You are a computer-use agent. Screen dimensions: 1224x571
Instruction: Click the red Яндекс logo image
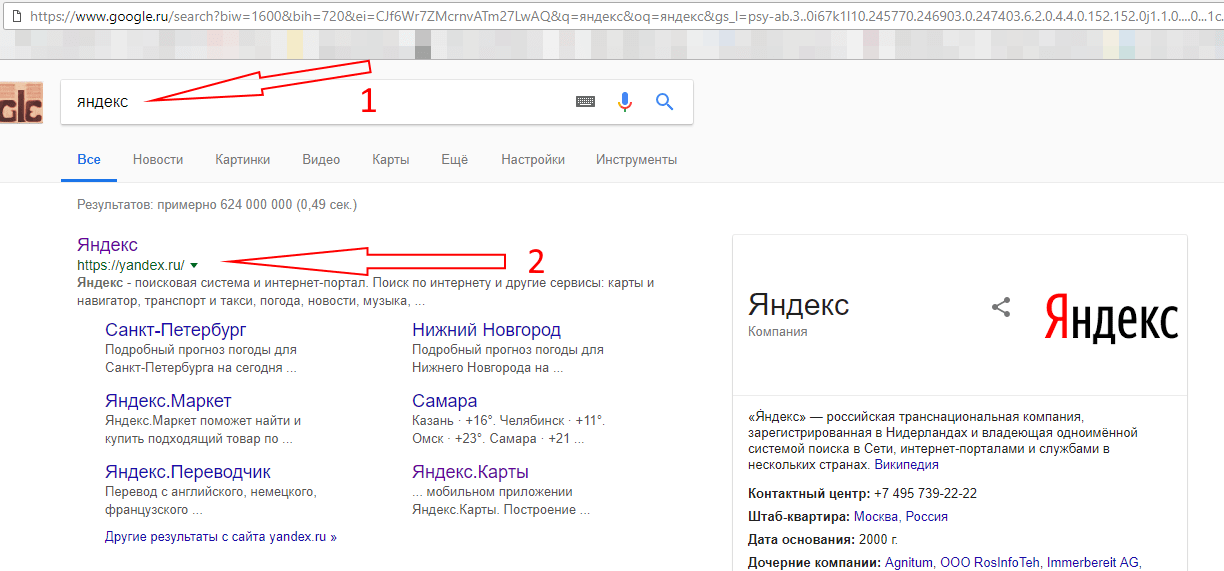click(1111, 317)
